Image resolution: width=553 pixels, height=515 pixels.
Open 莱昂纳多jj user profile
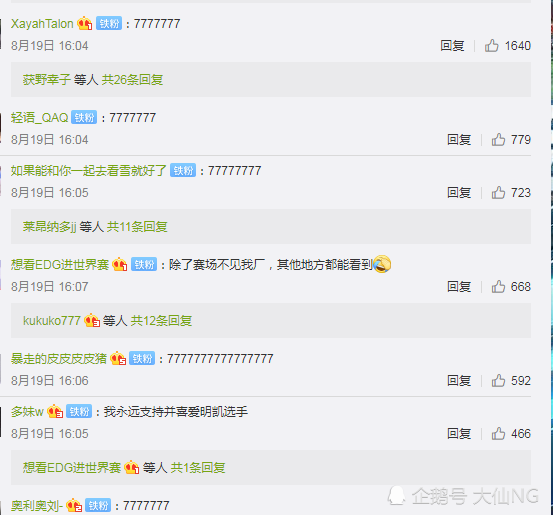(50, 226)
